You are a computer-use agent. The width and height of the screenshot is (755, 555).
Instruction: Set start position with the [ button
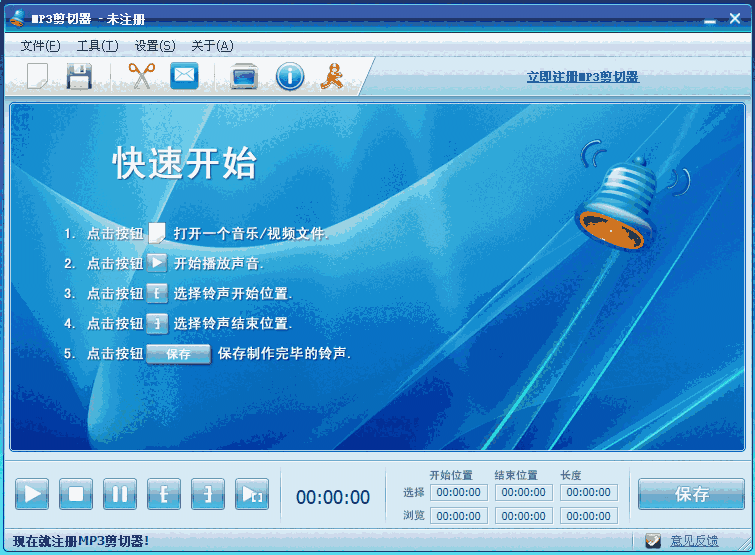[164, 494]
